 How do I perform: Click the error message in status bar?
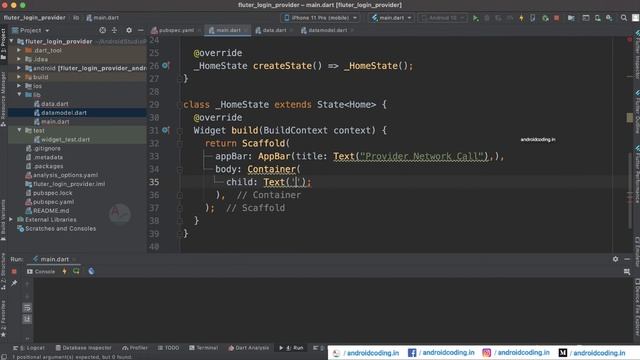click(72, 357)
